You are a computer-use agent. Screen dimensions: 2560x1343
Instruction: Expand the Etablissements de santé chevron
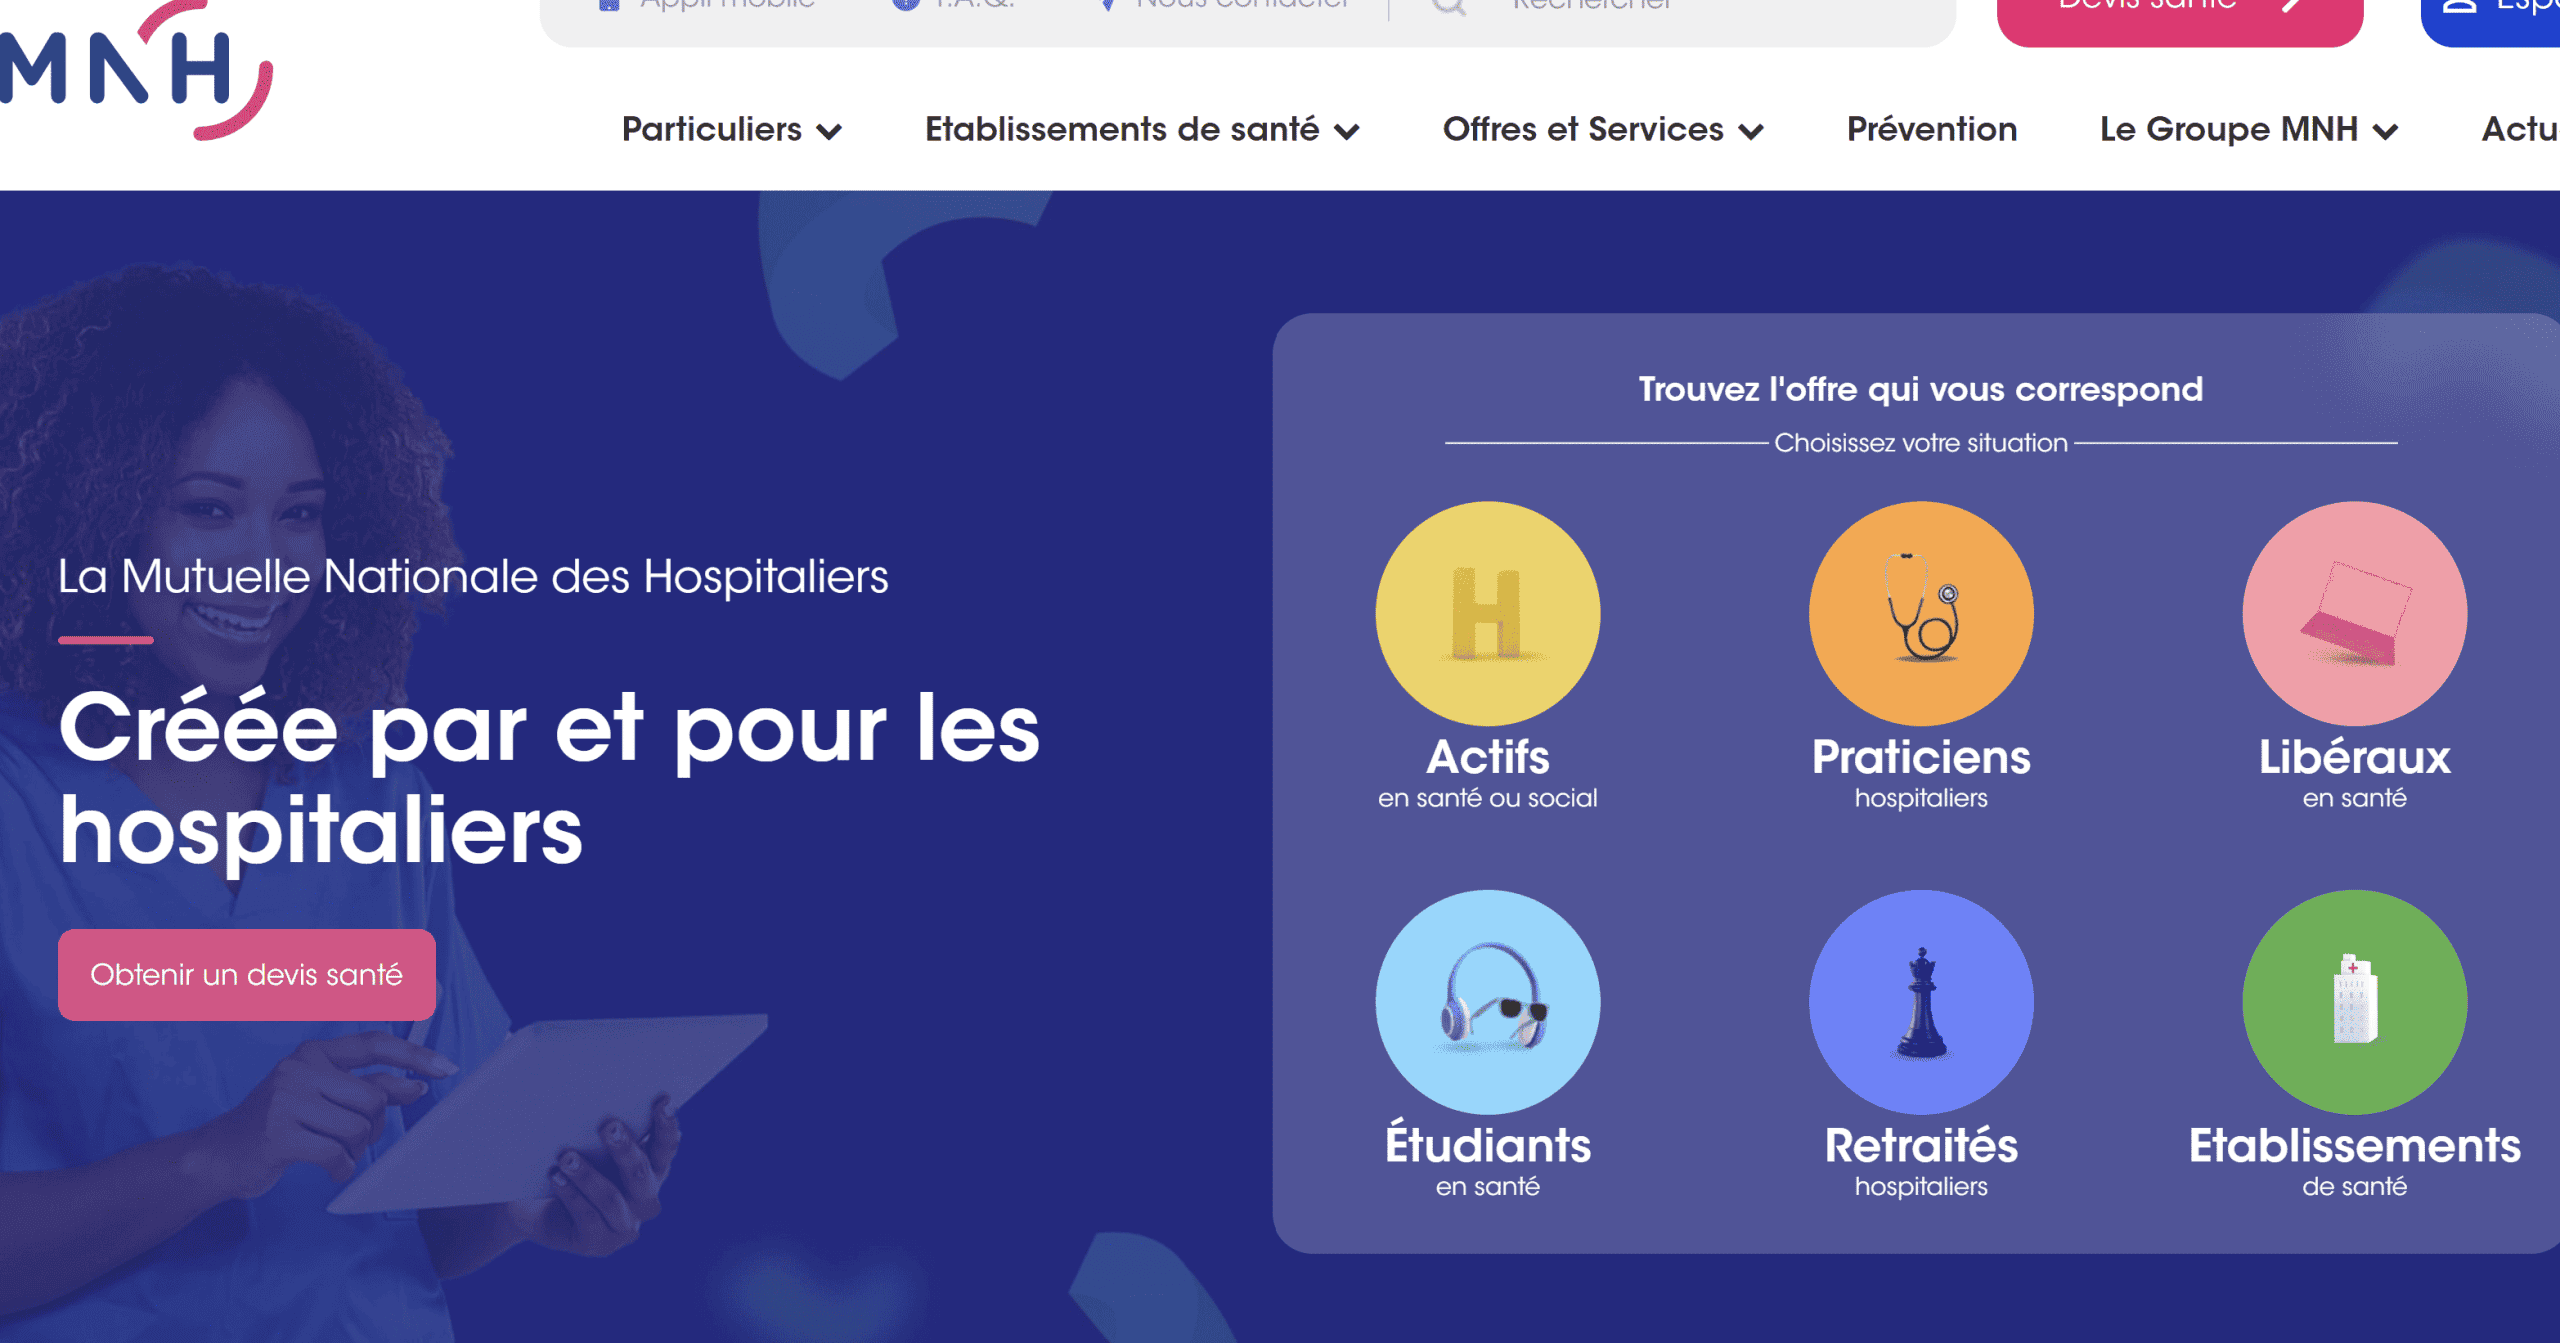[x=1347, y=131]
